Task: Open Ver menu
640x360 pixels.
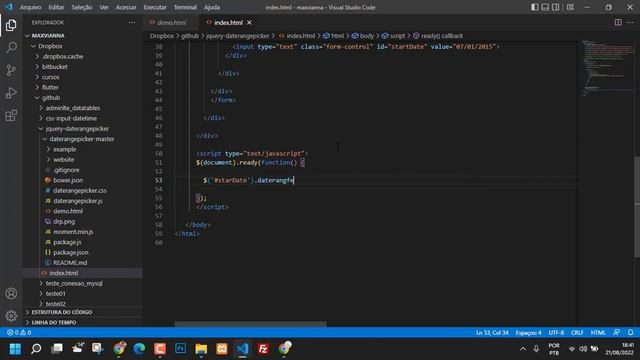Action: pyautogui.click(x=104, y=7)
